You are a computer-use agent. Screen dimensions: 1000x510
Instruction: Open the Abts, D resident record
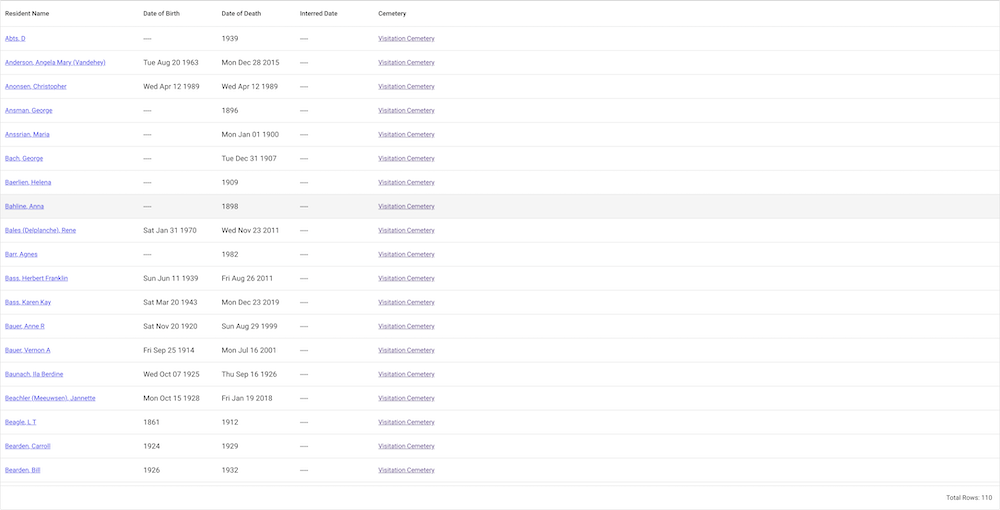click(x=15, y=38)
